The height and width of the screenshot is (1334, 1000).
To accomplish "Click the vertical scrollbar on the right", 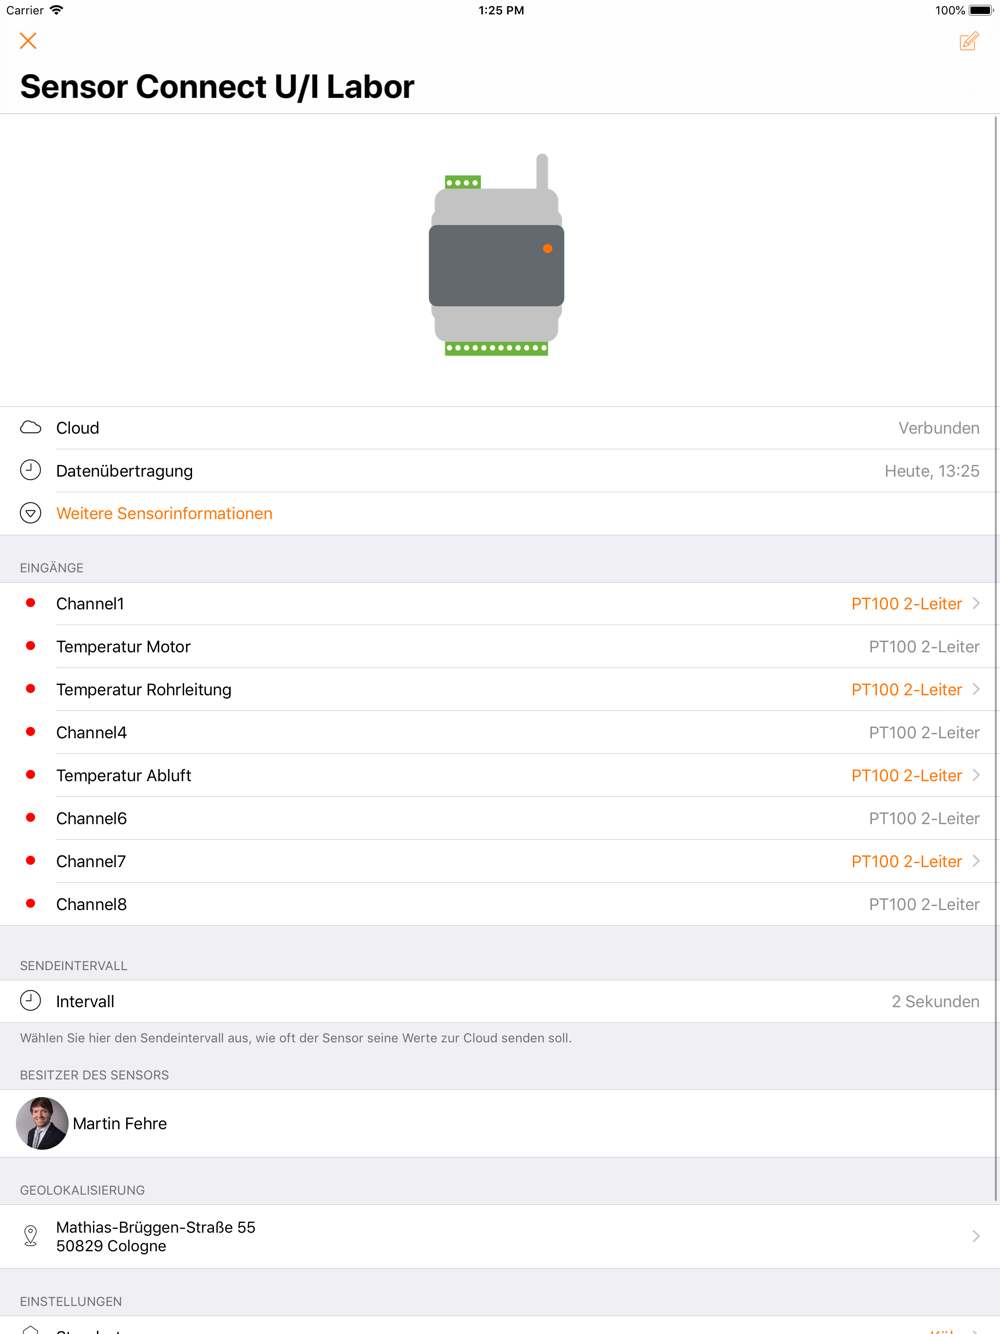I will click(996, 650).
